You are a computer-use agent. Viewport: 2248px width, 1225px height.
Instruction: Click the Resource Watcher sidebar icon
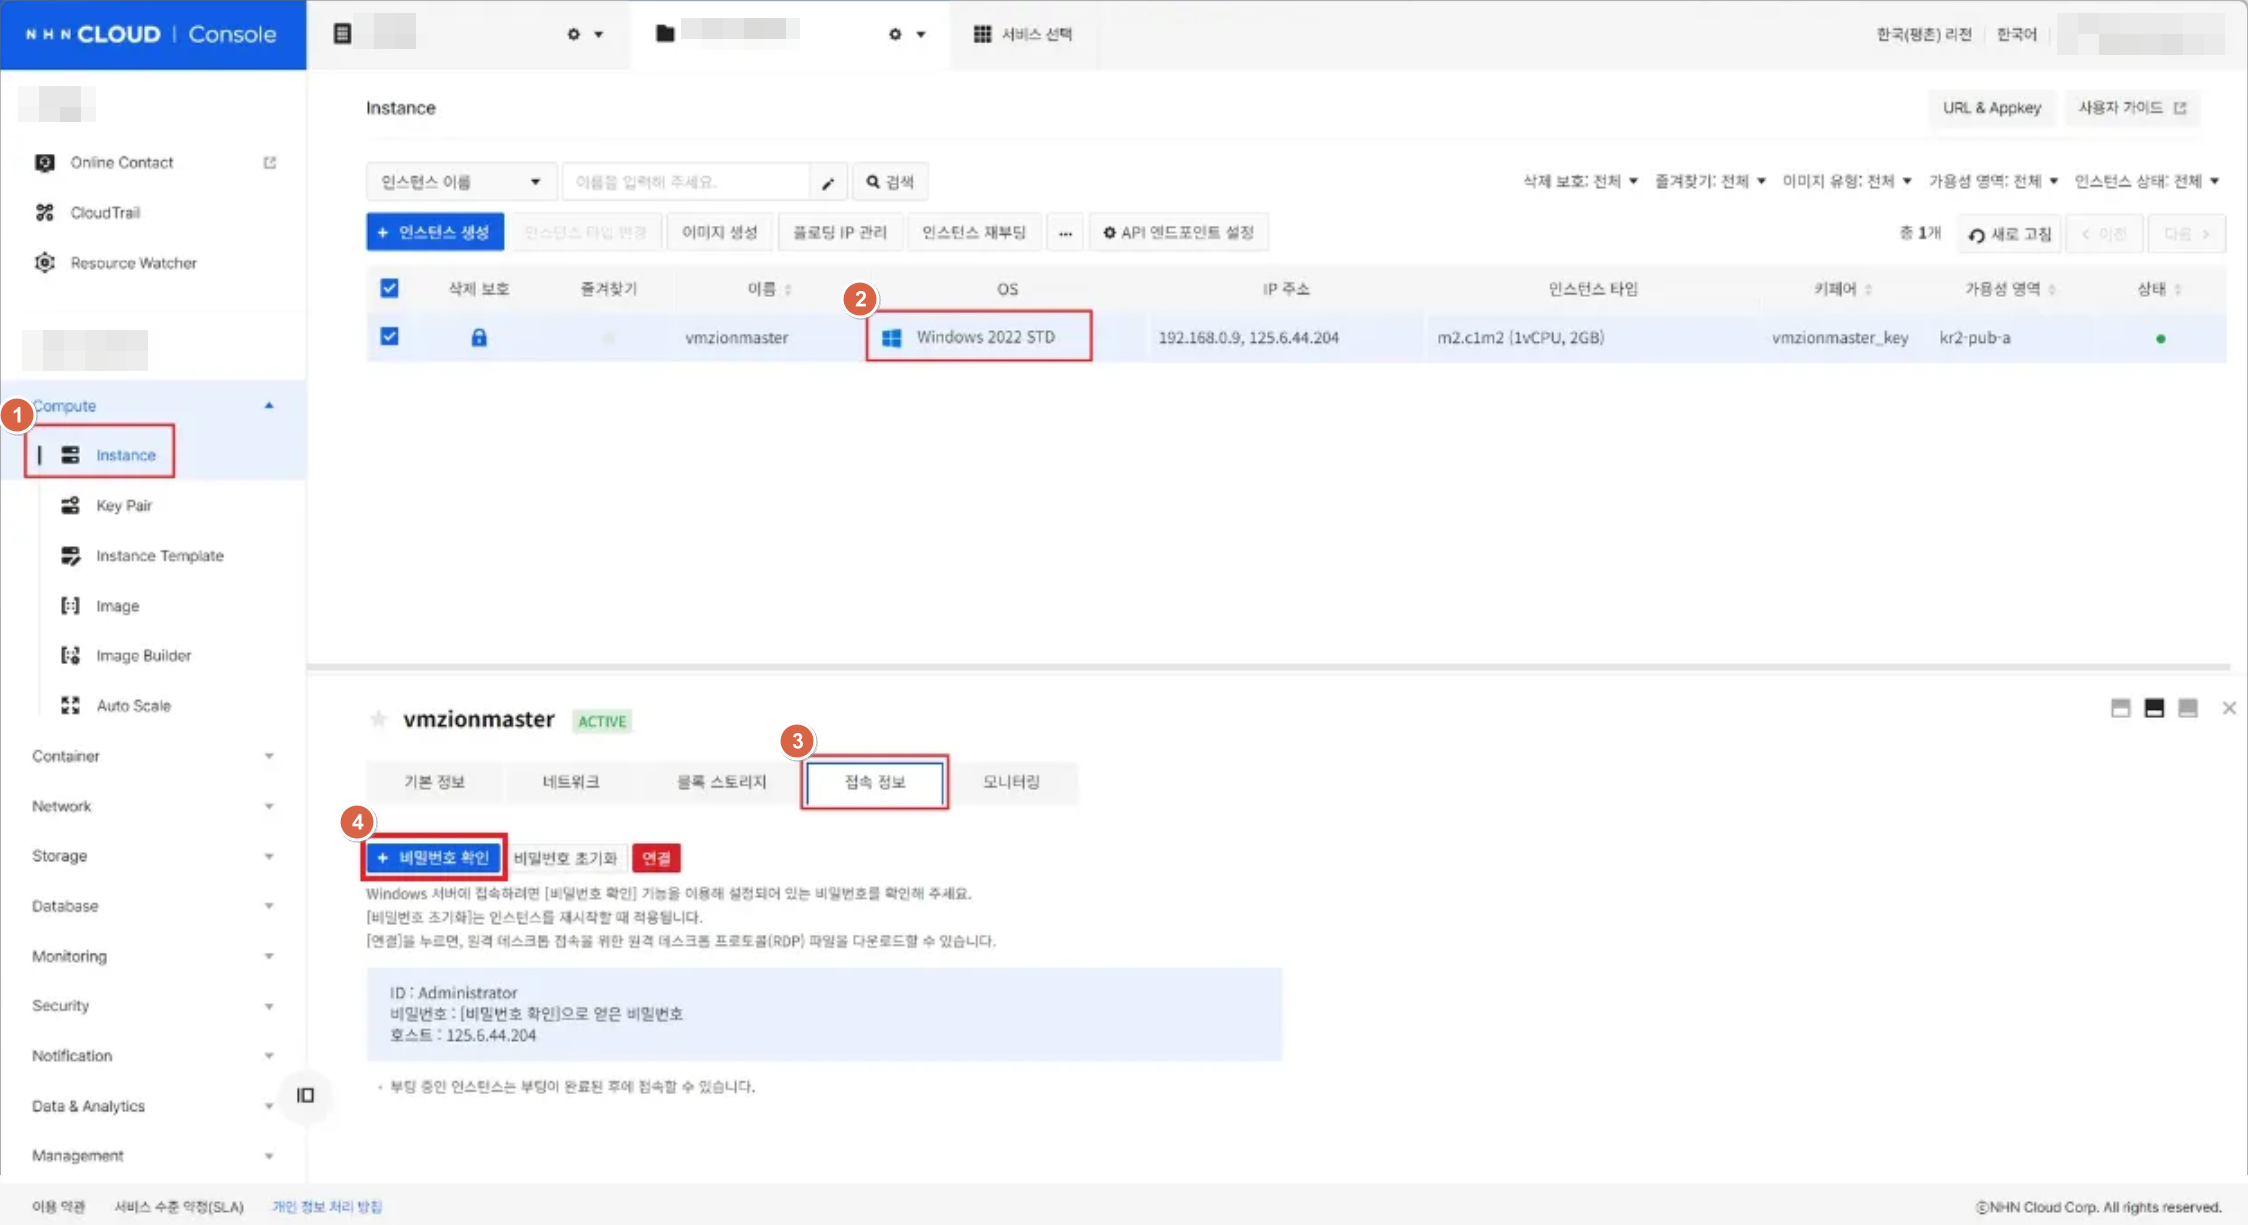(45, 263)
